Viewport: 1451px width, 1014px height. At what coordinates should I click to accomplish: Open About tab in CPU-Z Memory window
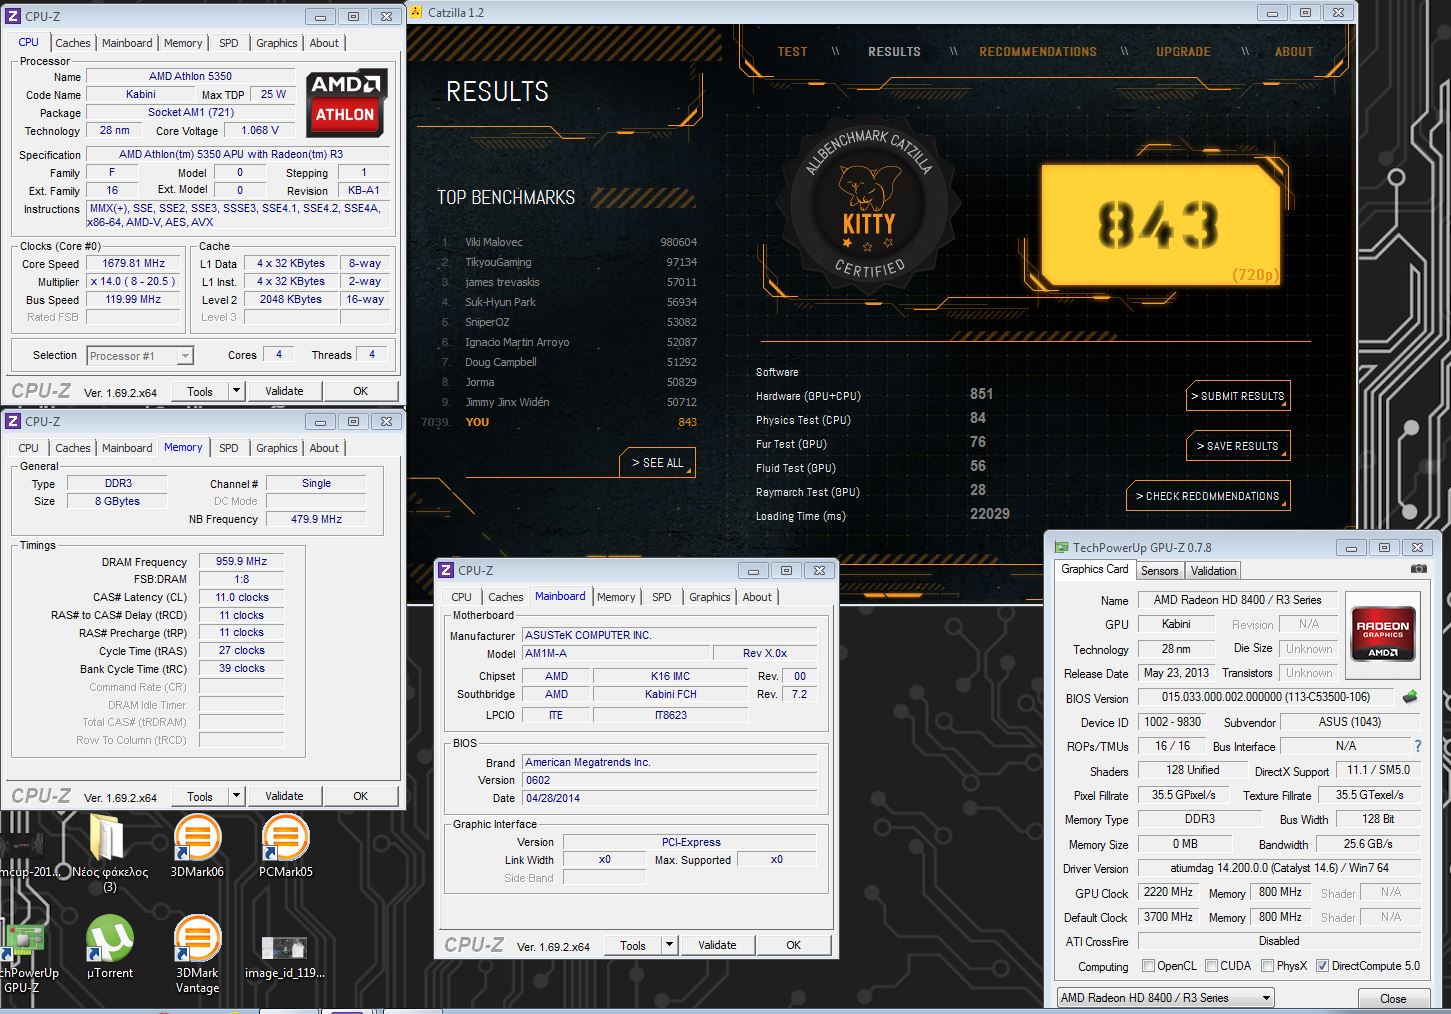pos(324,448)
